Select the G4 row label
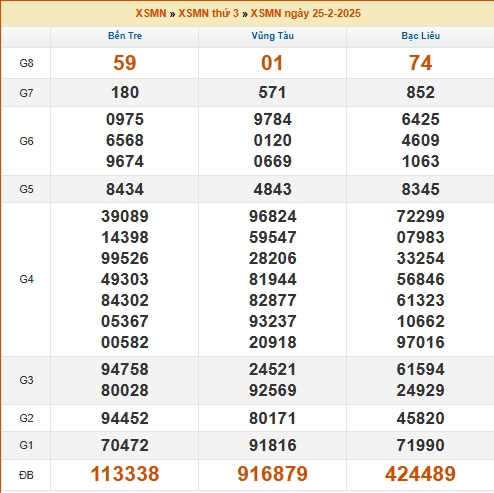Image resolution: width=494 pixels, height=493 pixels. point(26,279)
